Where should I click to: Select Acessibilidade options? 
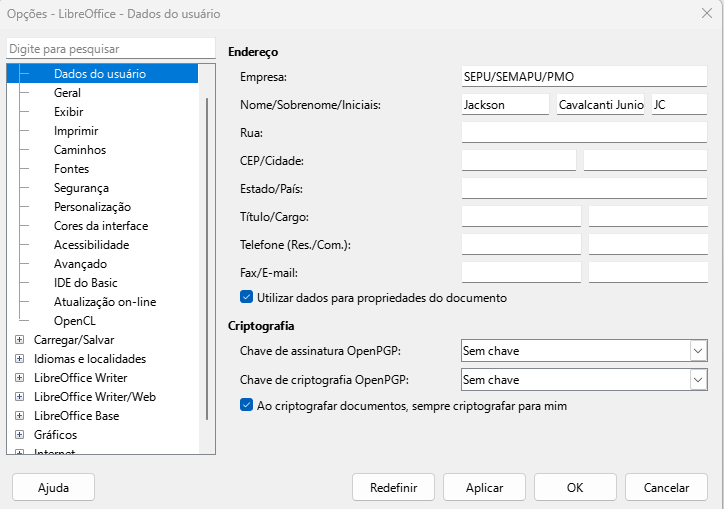coord(91,244)
